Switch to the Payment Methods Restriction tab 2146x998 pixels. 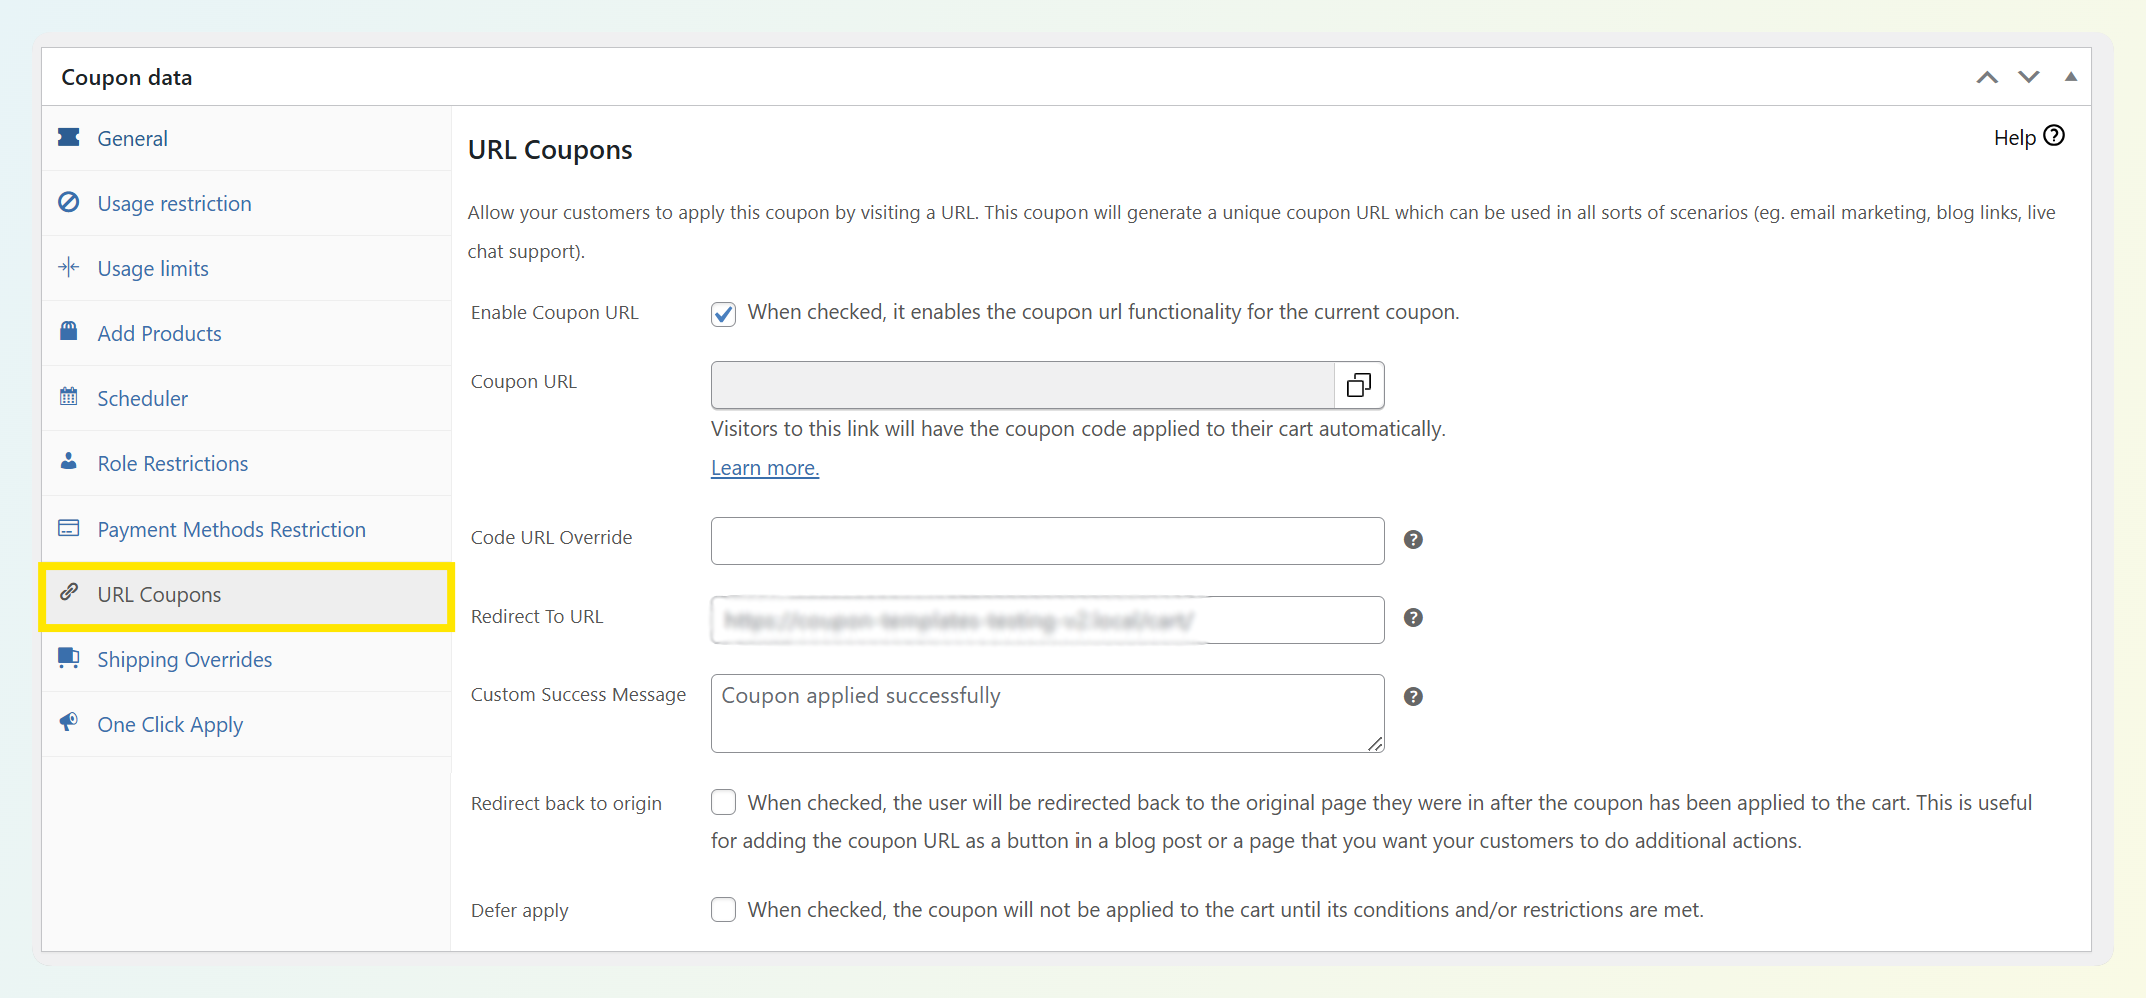point(231,530)
